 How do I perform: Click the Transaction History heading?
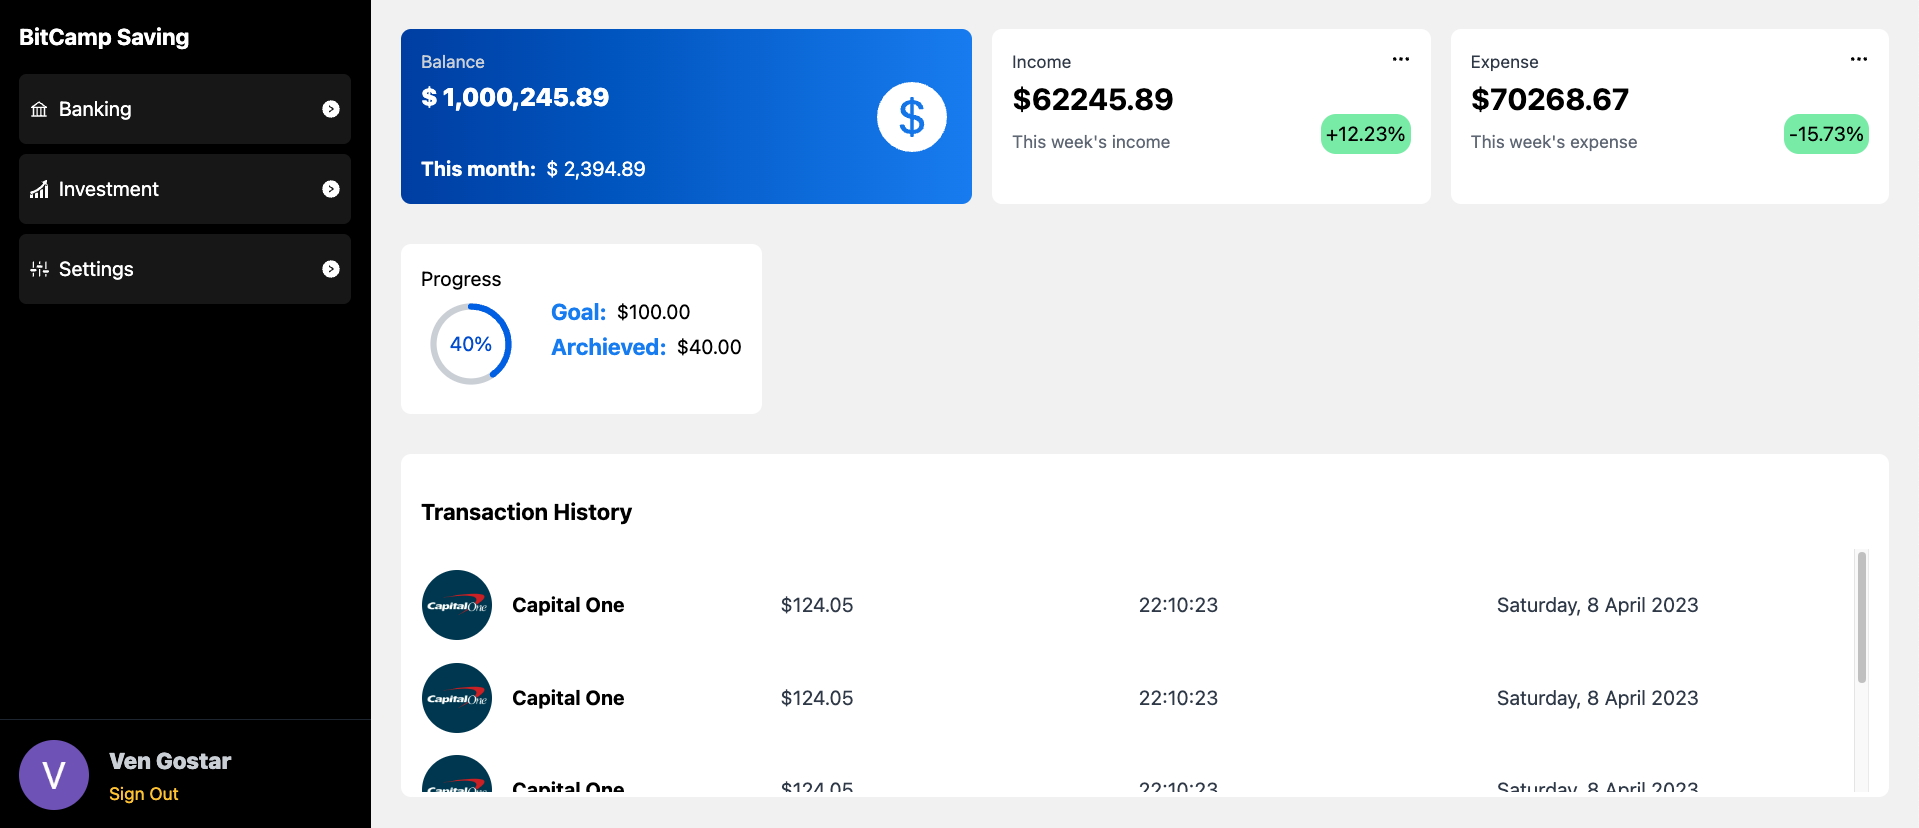point(527,512)
